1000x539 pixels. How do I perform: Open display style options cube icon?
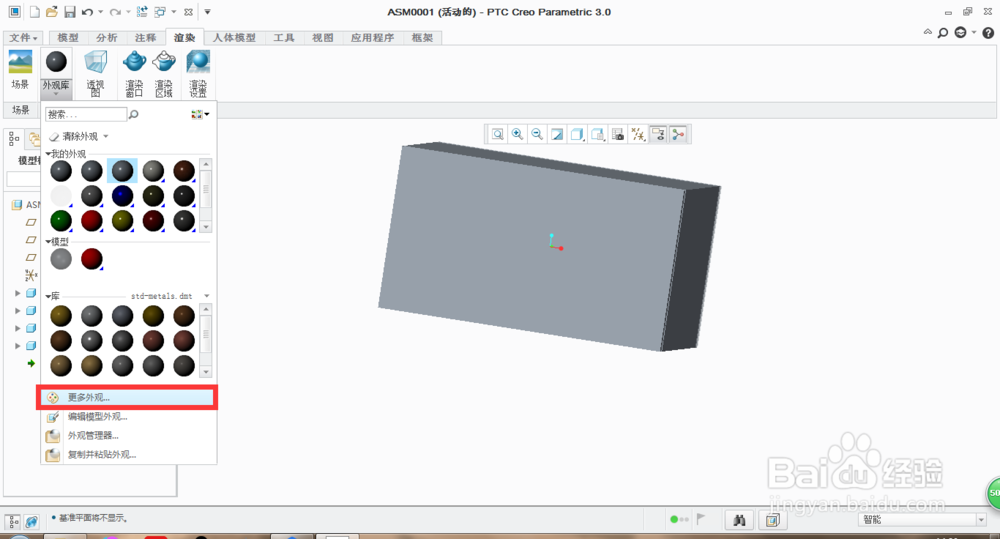577,134
